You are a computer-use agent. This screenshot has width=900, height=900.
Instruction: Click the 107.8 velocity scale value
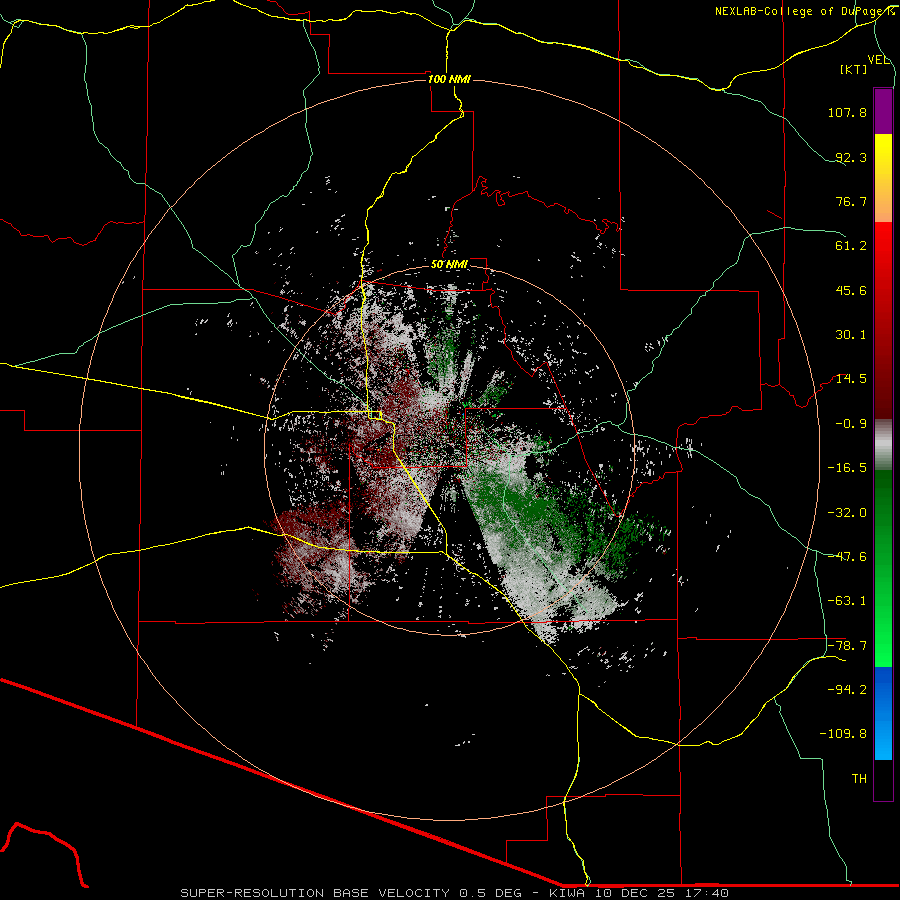(847, 112)
